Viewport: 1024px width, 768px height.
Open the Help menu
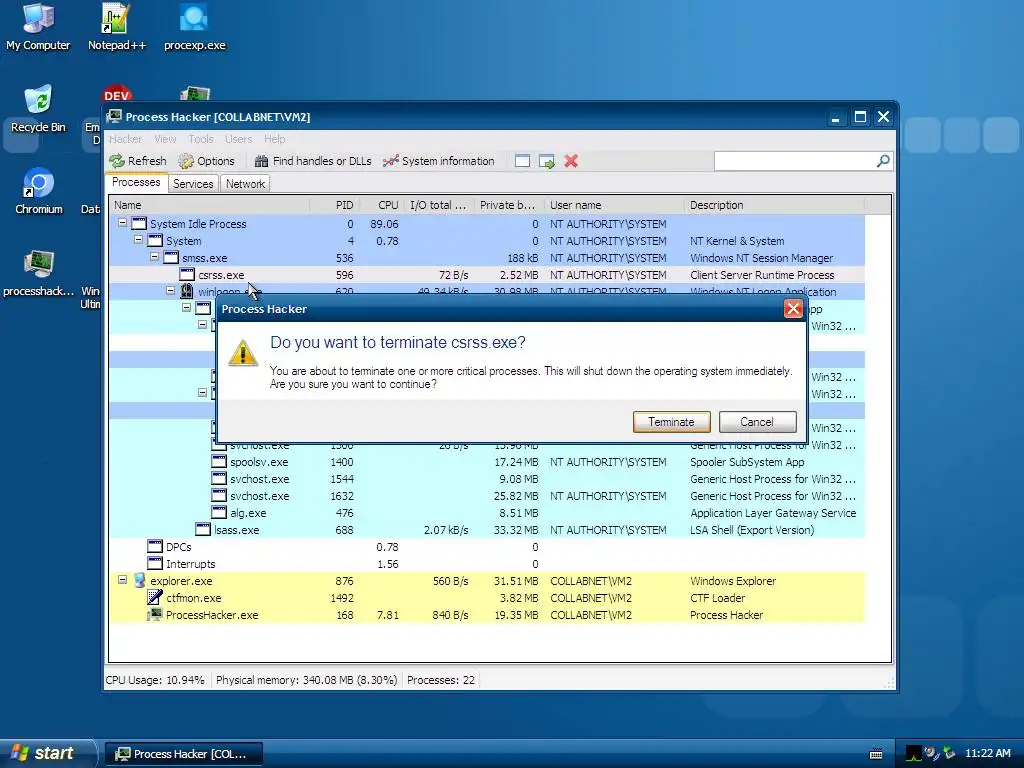tap(274, 139)
